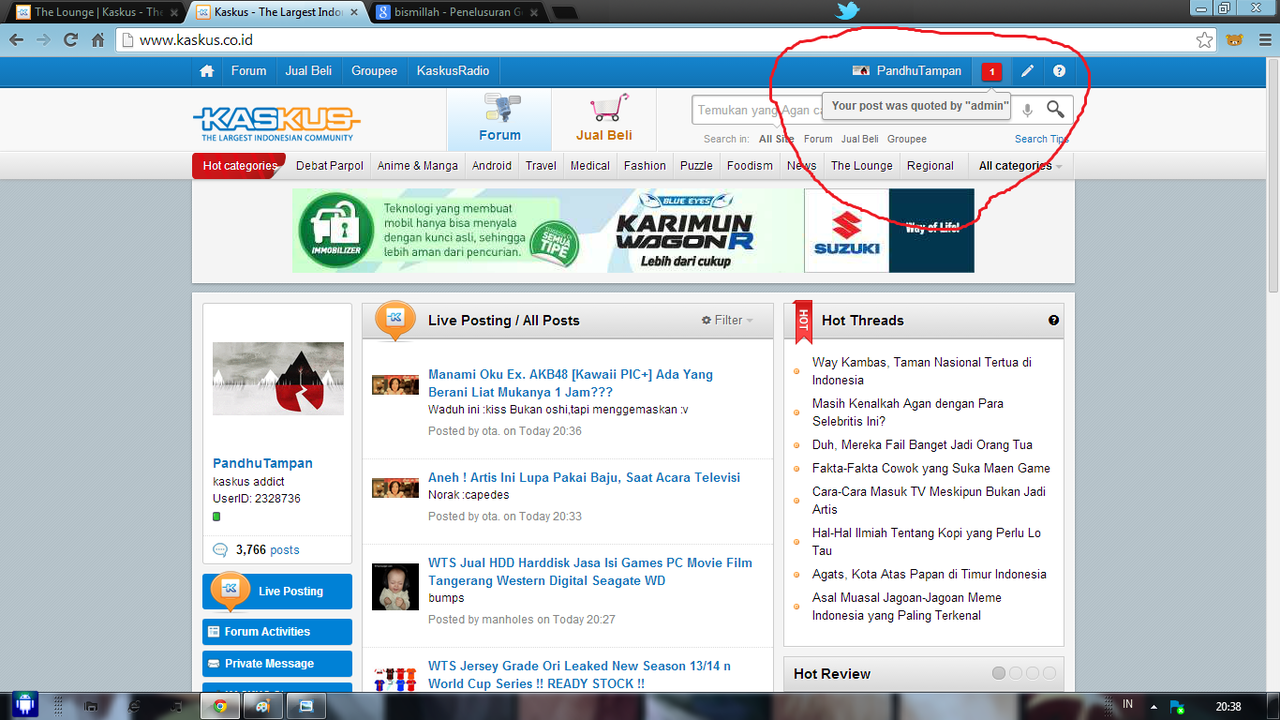1280x720 pixels.
Task: Select the first Hot Review carousel dot
Action: [x=998, y=673]
